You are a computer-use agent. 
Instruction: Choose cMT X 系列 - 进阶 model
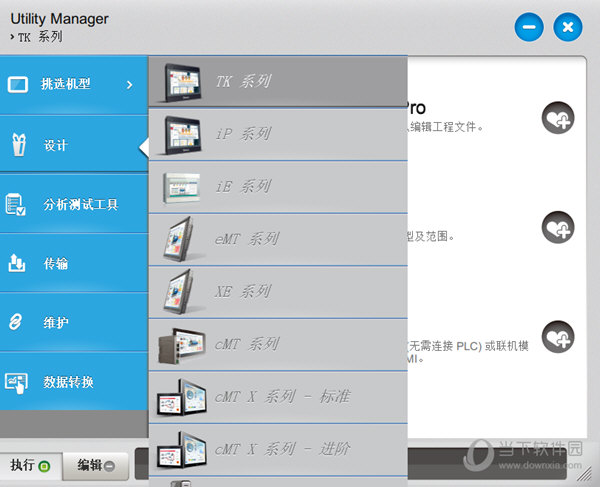pos(278,450)
